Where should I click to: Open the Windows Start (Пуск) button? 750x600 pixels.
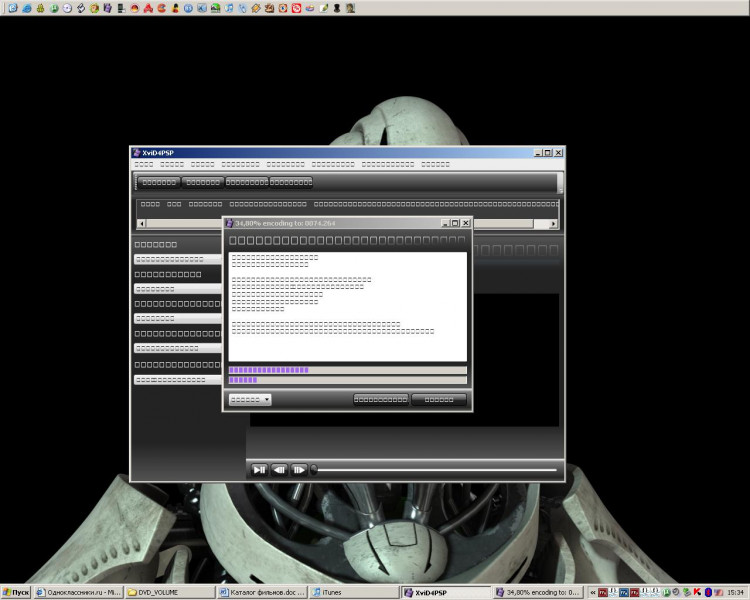[x=16, y=592]
